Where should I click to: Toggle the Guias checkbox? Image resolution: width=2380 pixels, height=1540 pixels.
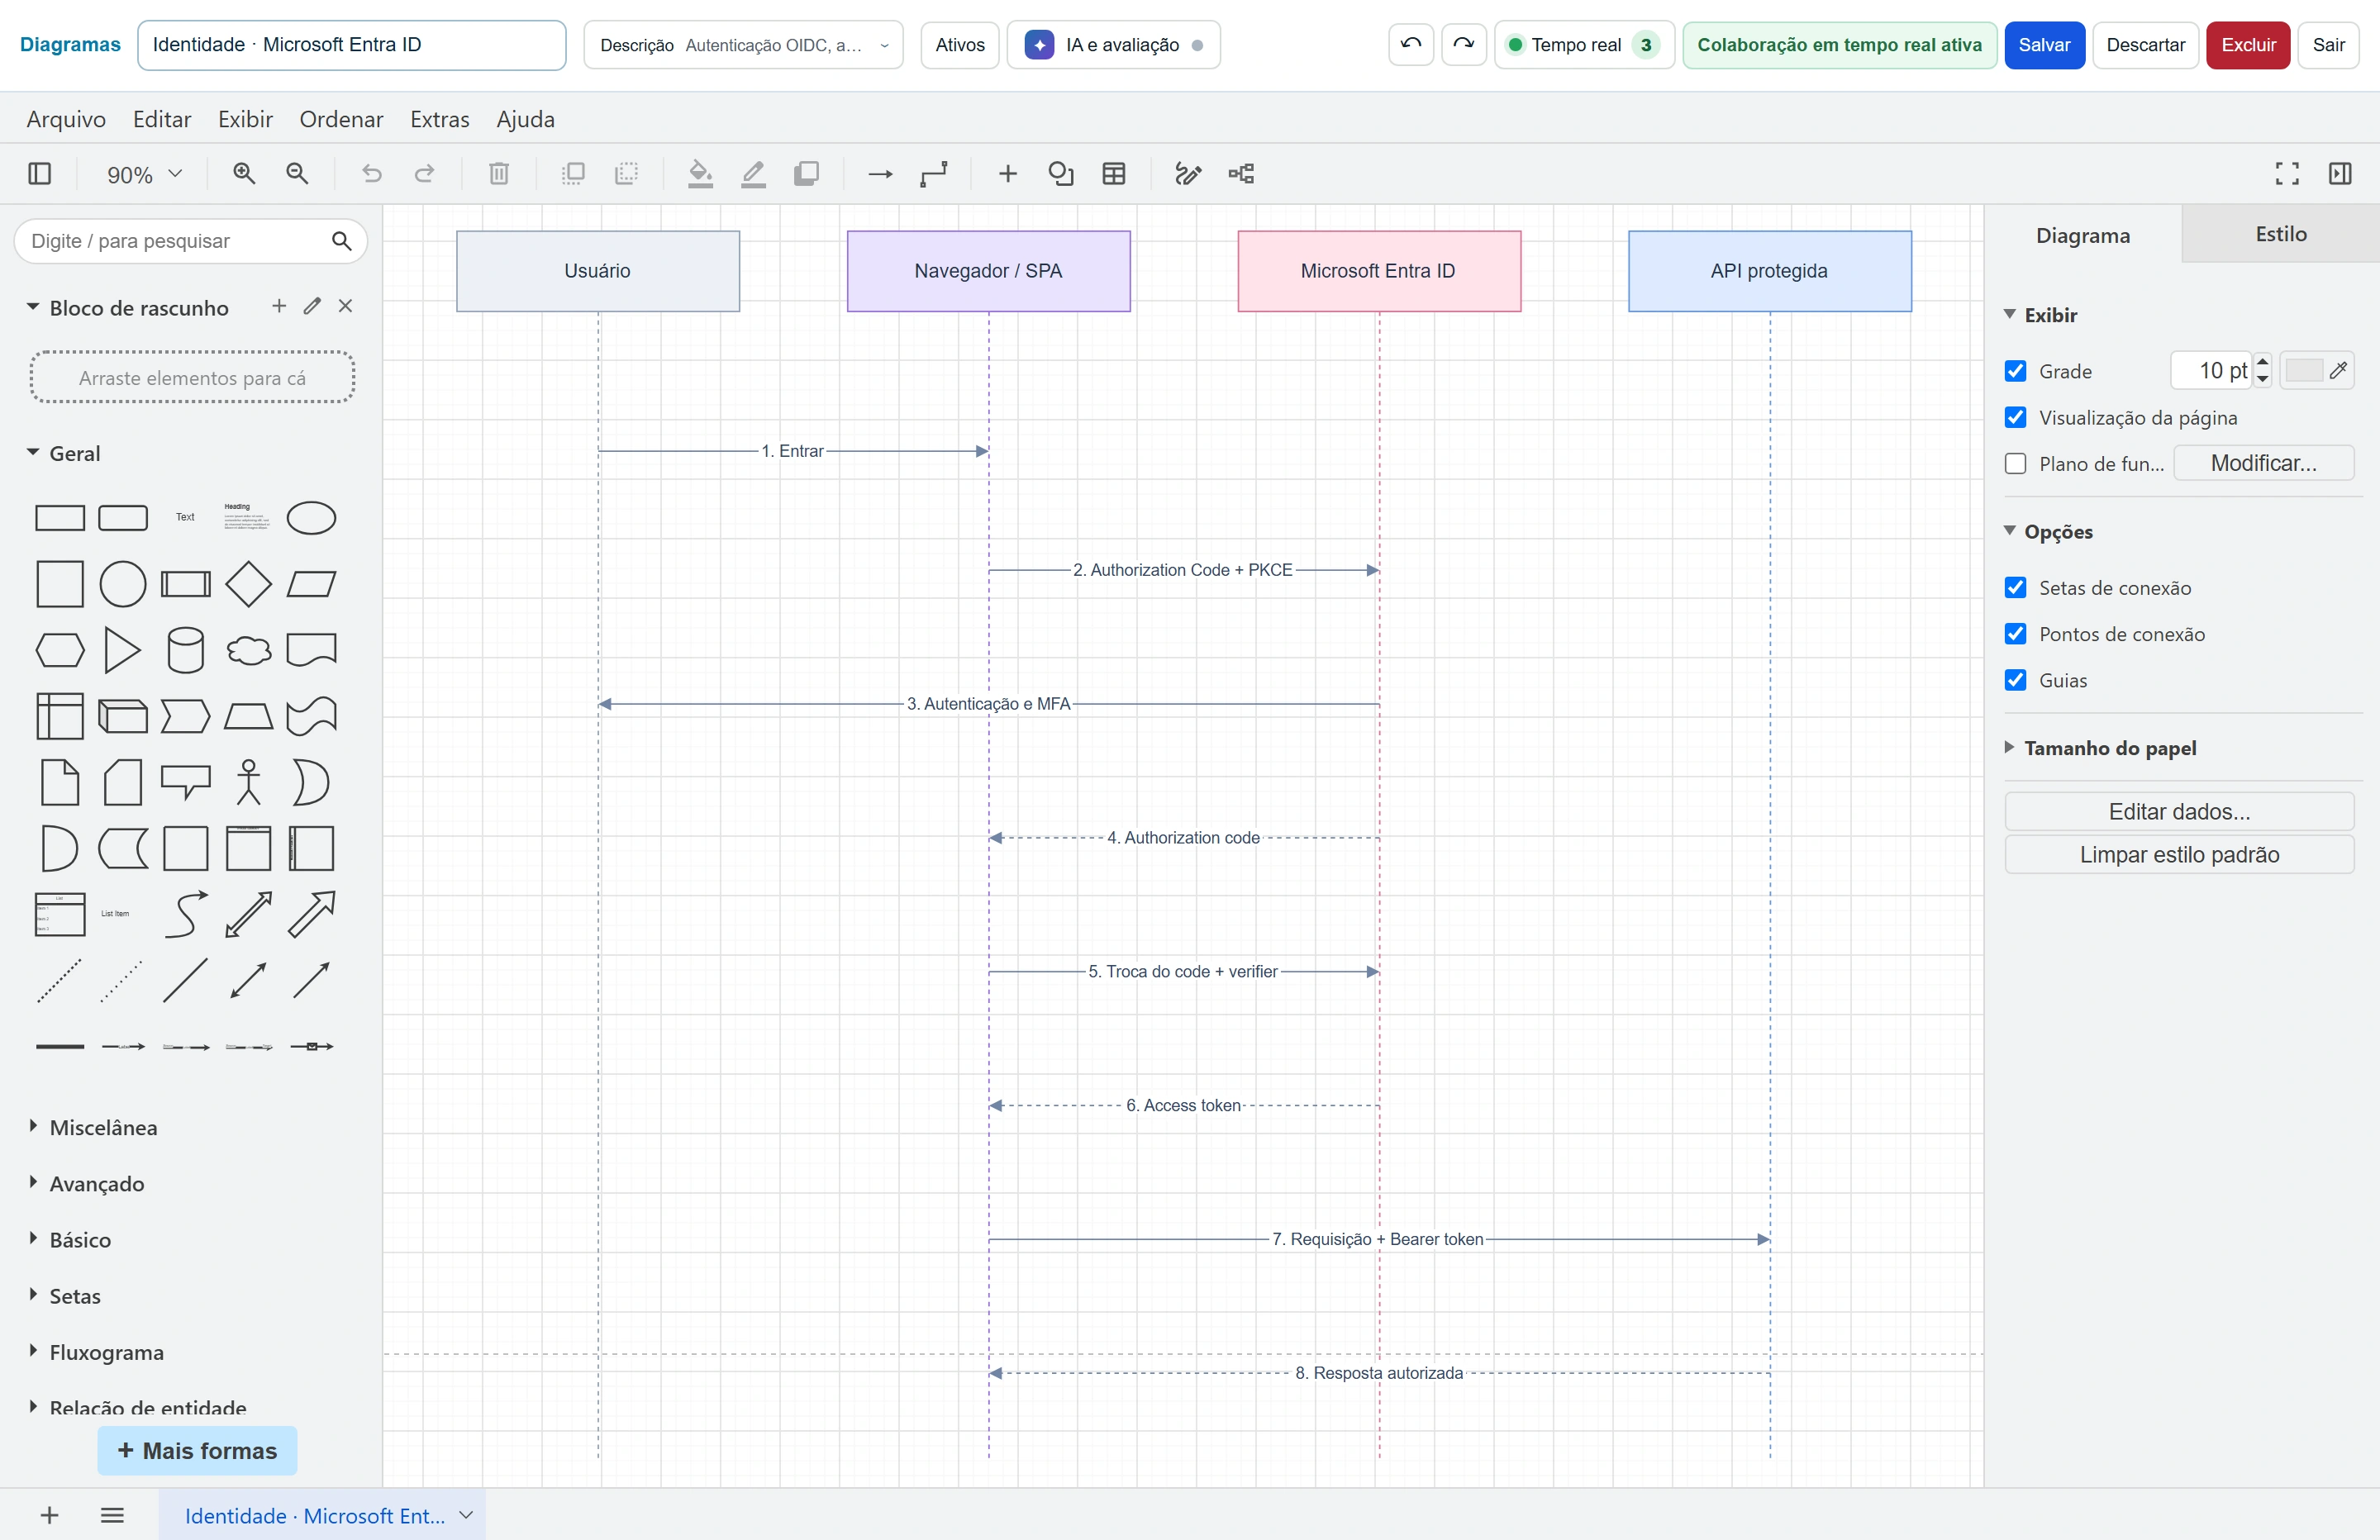2016,679
